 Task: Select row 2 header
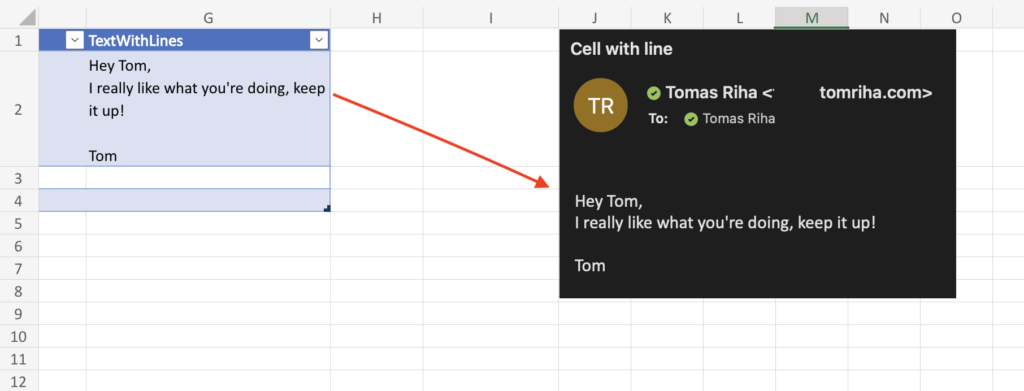click(18, 109)
